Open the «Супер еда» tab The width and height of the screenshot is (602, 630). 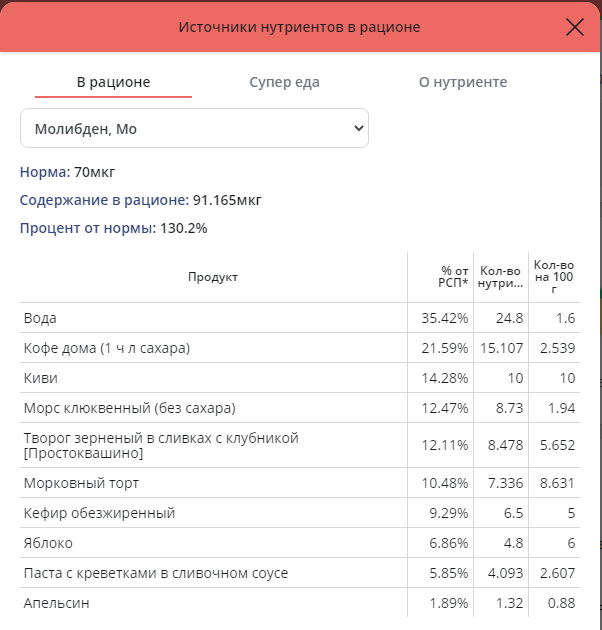[x=284, y=82]
